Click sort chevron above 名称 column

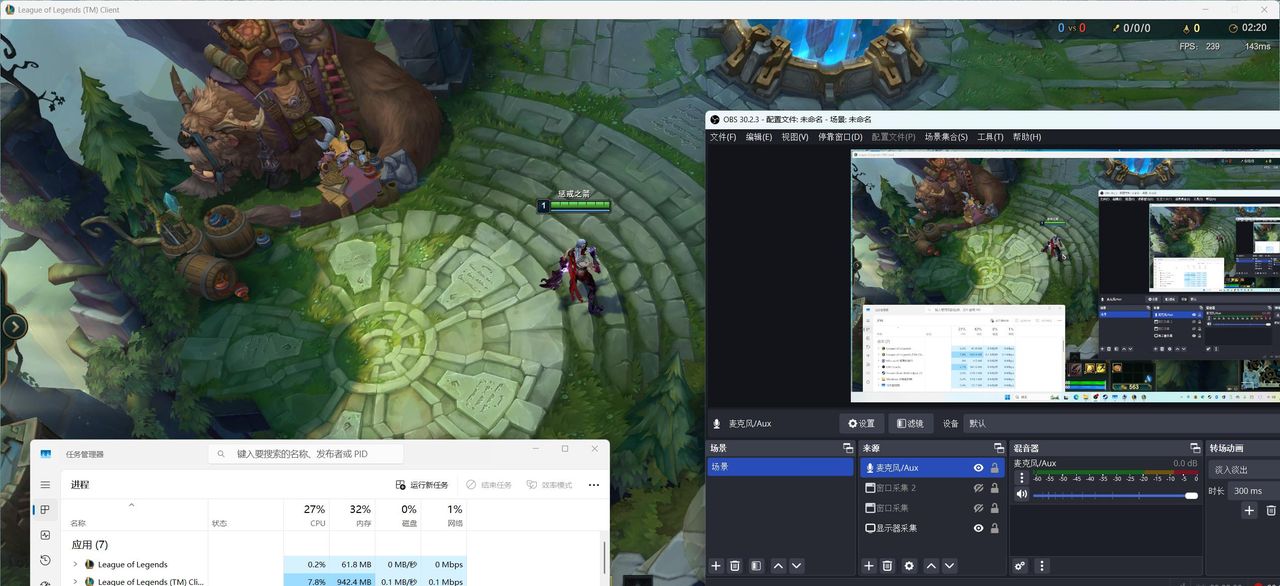131,506
